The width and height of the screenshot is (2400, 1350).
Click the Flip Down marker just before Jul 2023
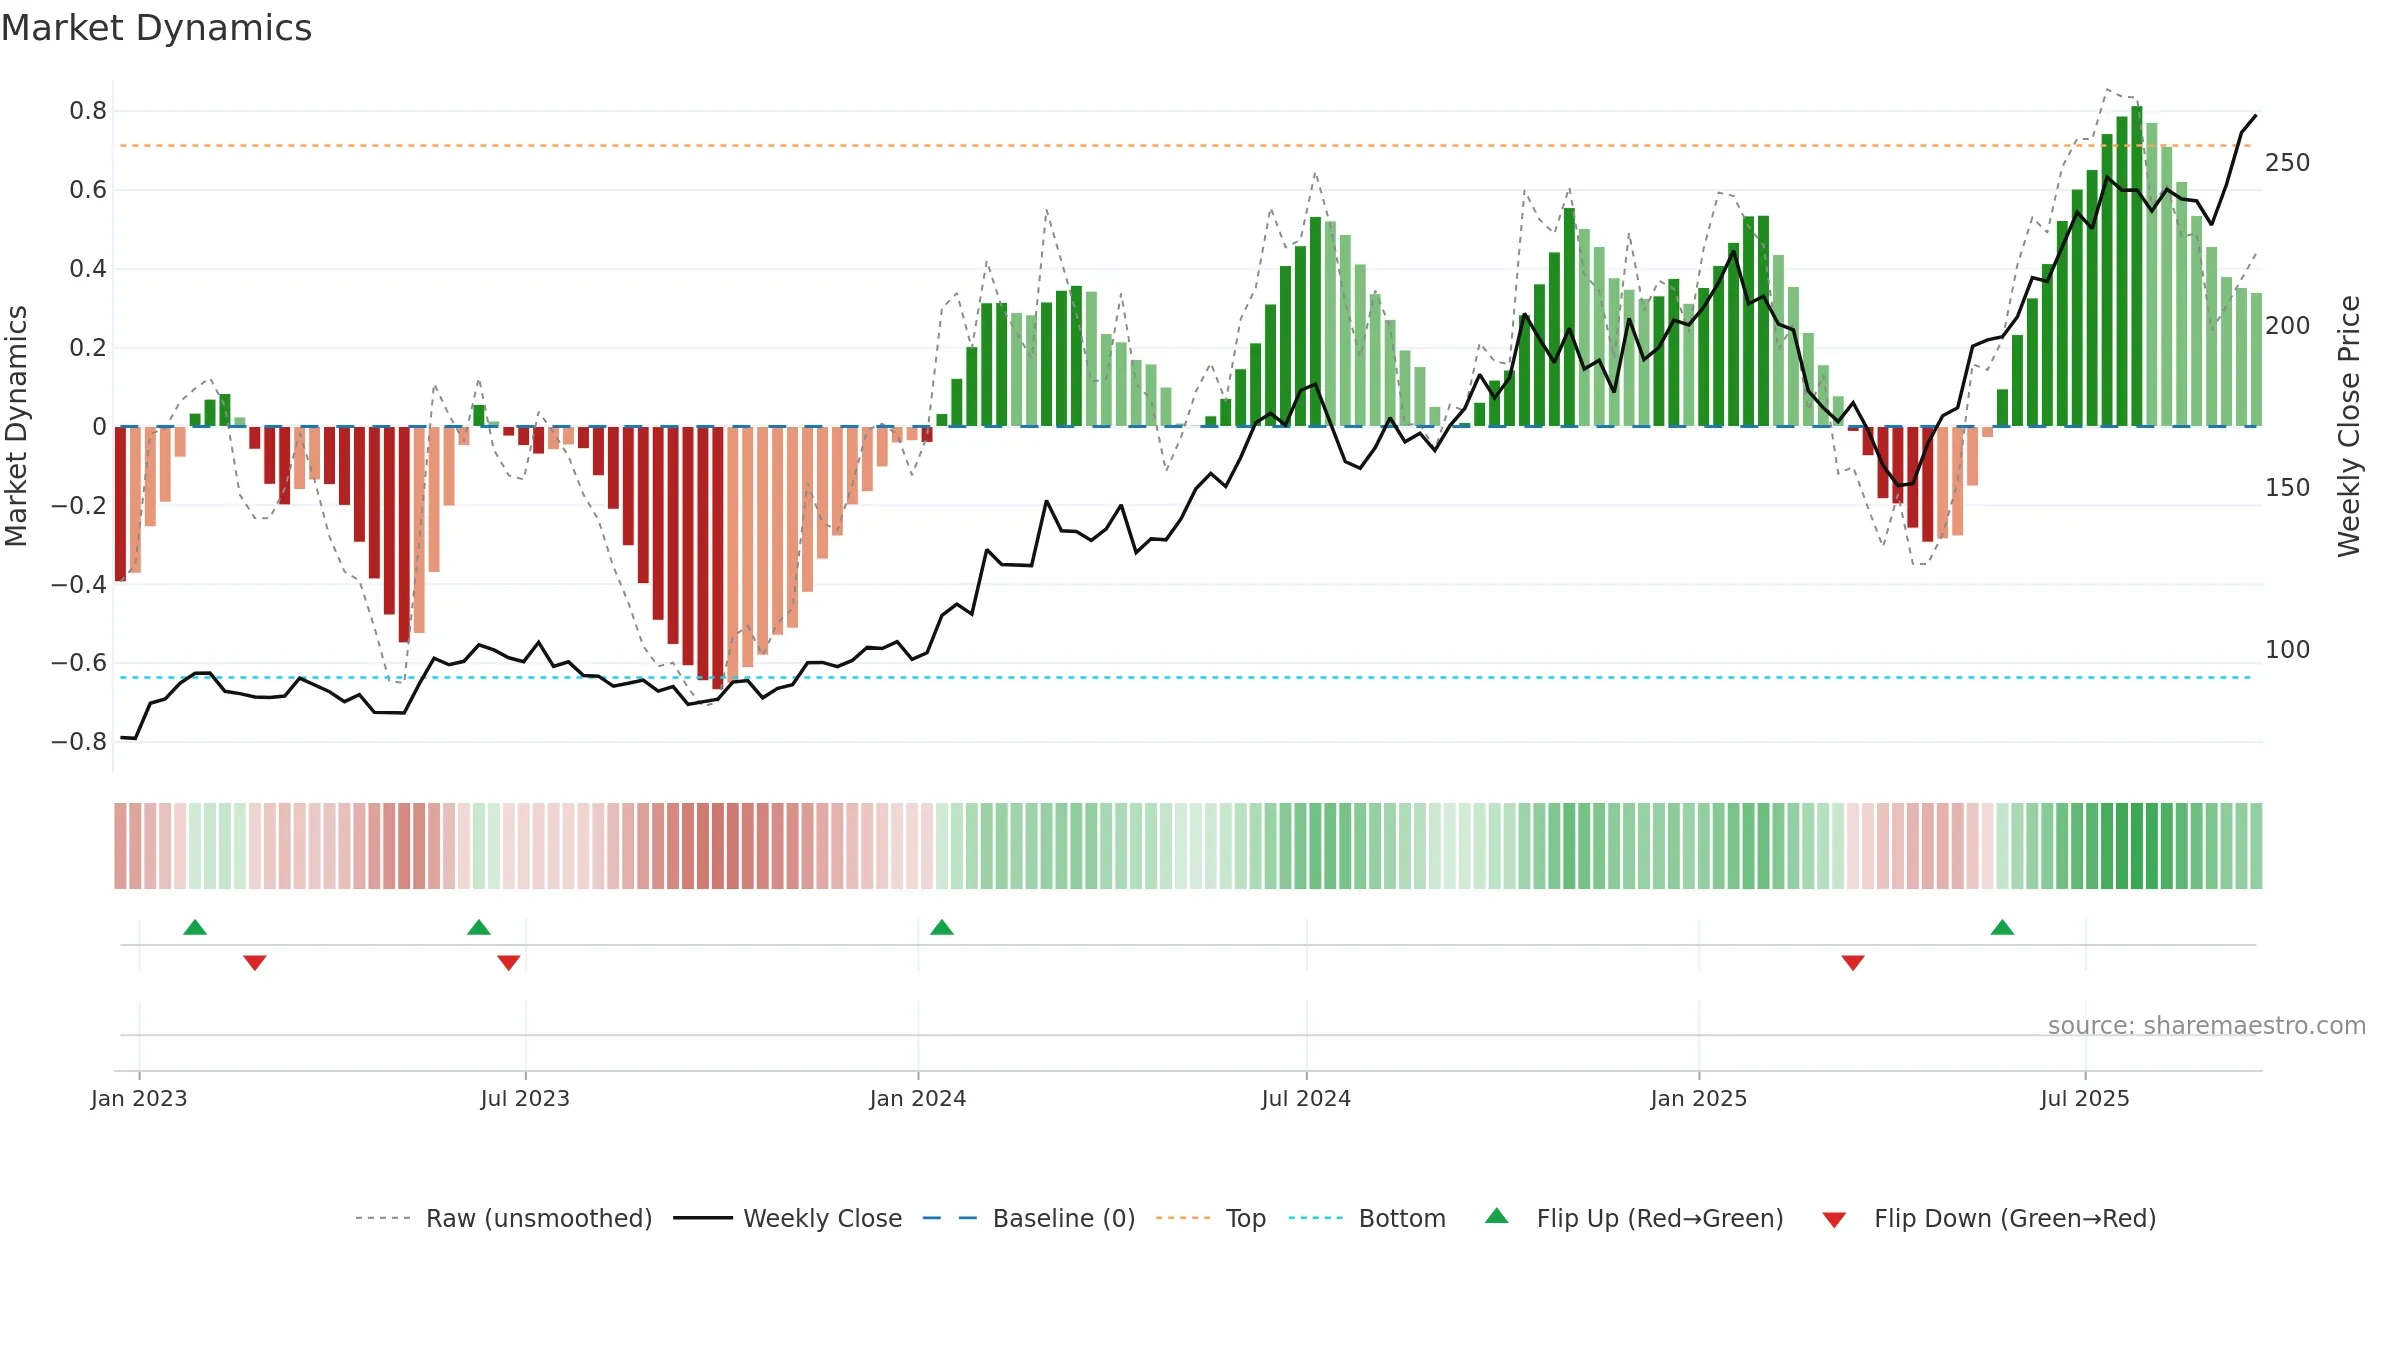pos(509,962)
